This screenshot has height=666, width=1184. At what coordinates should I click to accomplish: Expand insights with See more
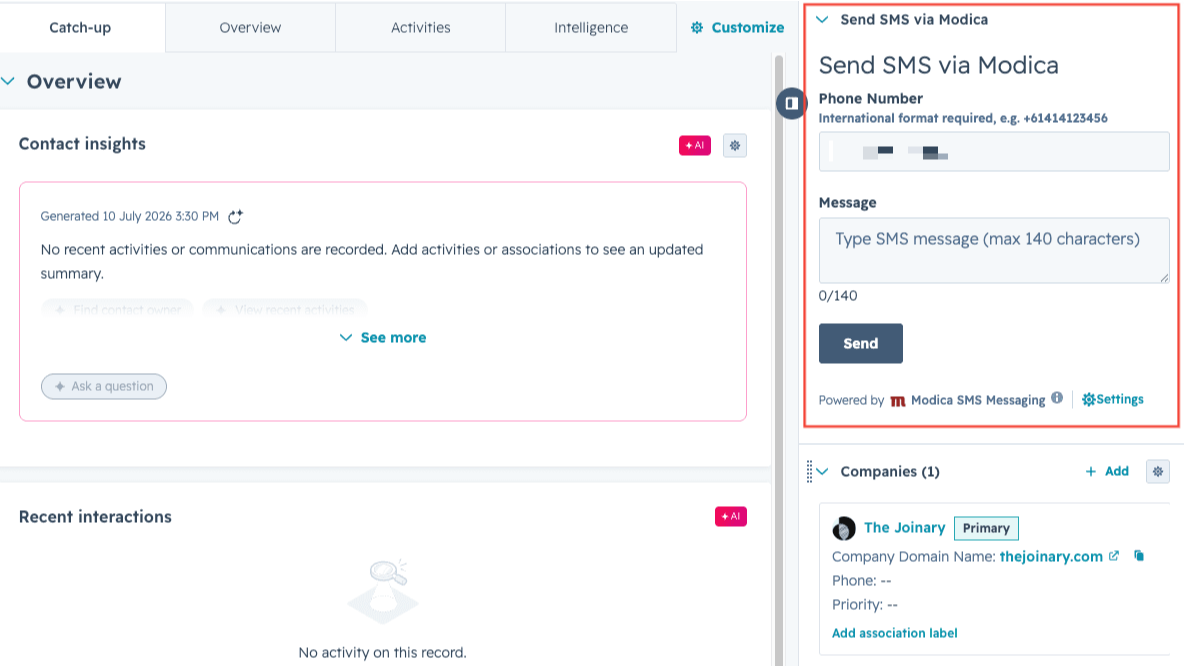click(x=383, y=338)
